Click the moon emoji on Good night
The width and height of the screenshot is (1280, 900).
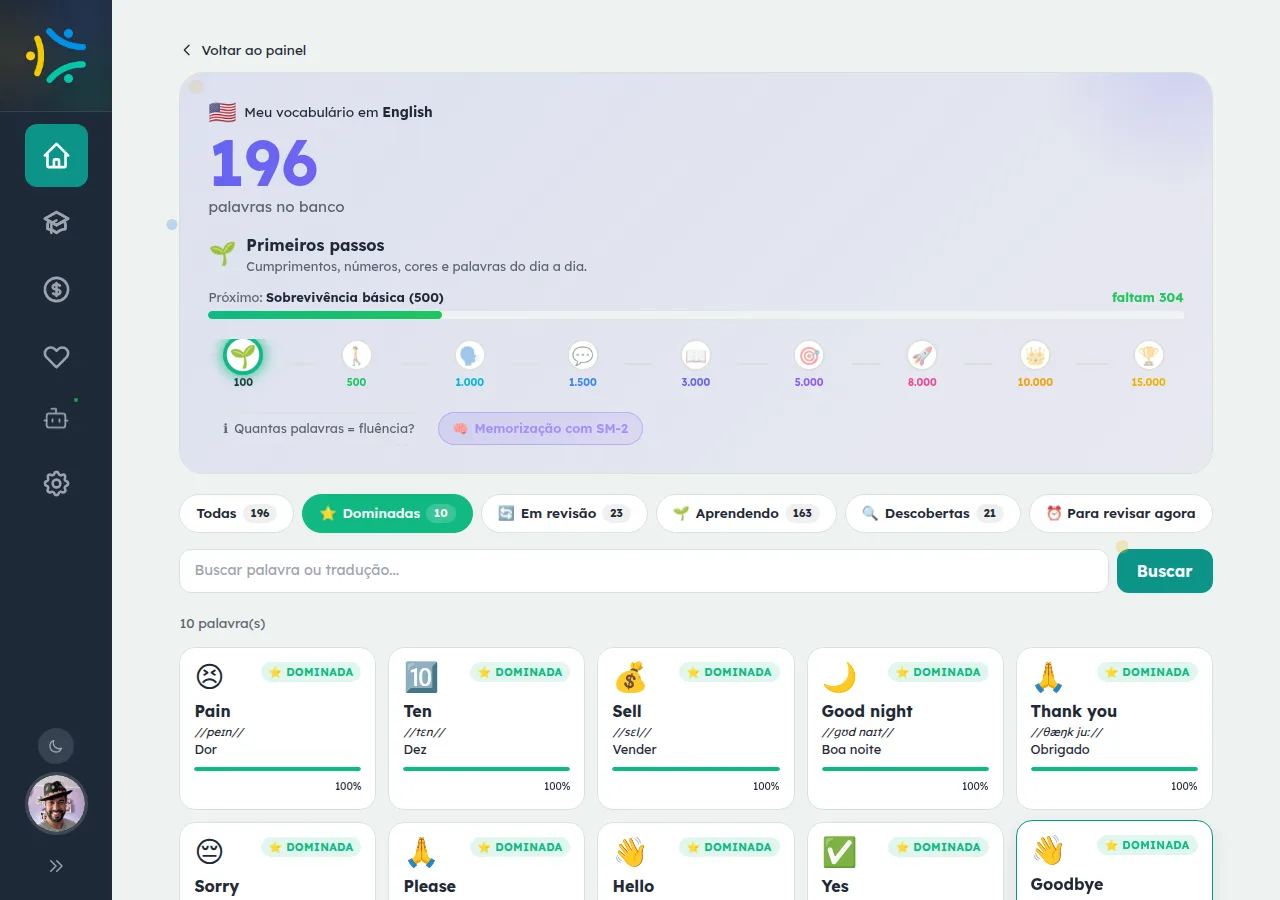tap(839, 677)
